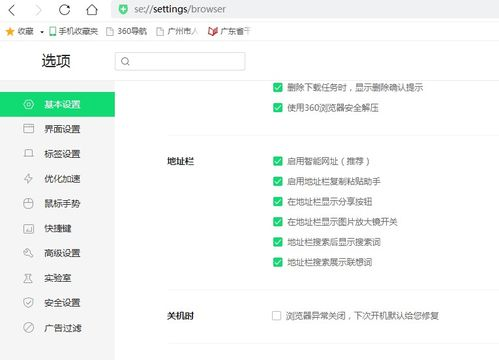The image size is (499, 360).
Task: Click the 鼠标手势 mouse icon
Action: tap(28, 203)
